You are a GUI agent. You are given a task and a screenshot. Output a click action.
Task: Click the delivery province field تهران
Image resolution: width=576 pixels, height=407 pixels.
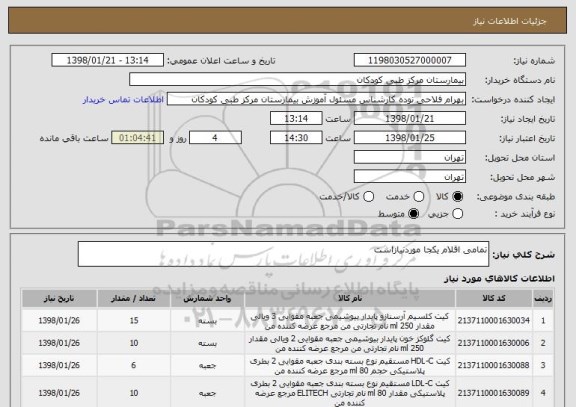click(x=410, y=158)
